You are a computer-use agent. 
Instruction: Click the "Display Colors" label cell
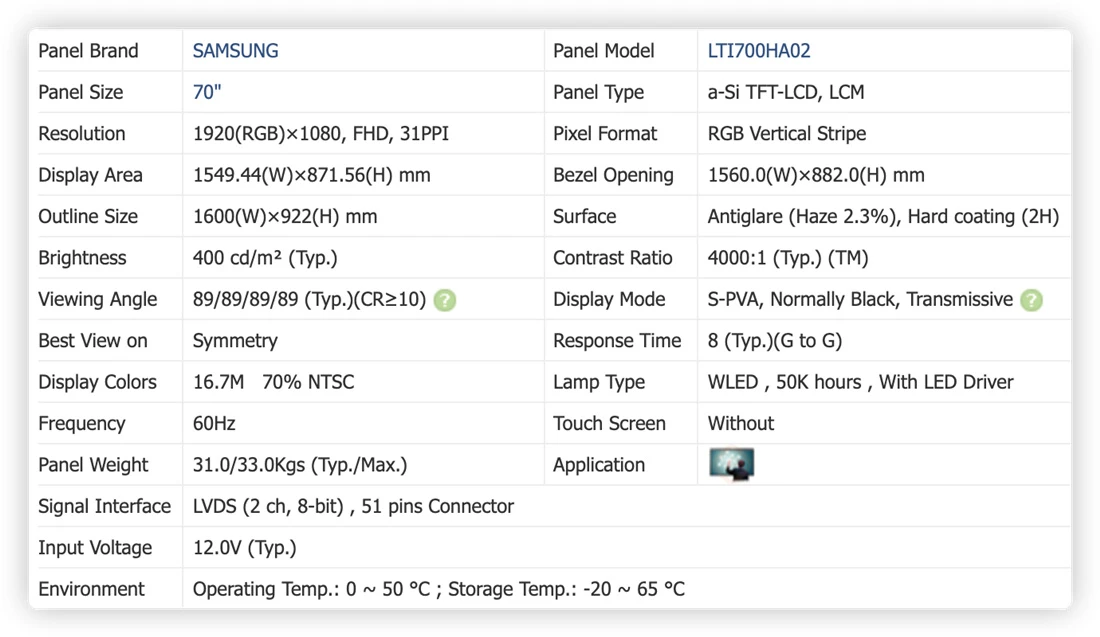coord(106,382)
